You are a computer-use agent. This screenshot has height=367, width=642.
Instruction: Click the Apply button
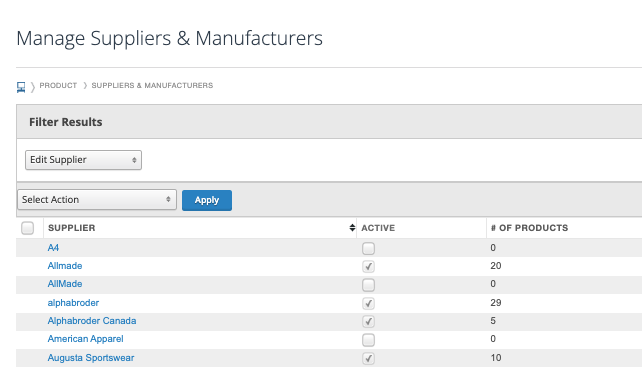pos(207,200)
